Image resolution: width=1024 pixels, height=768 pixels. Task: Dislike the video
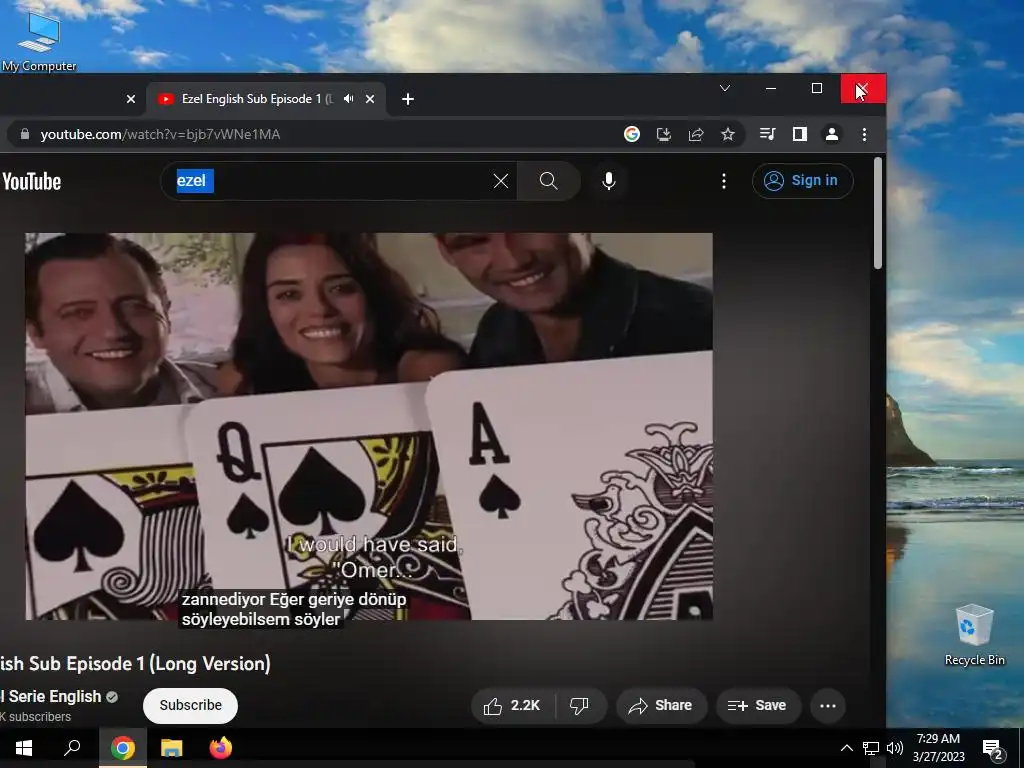(579, 705)
